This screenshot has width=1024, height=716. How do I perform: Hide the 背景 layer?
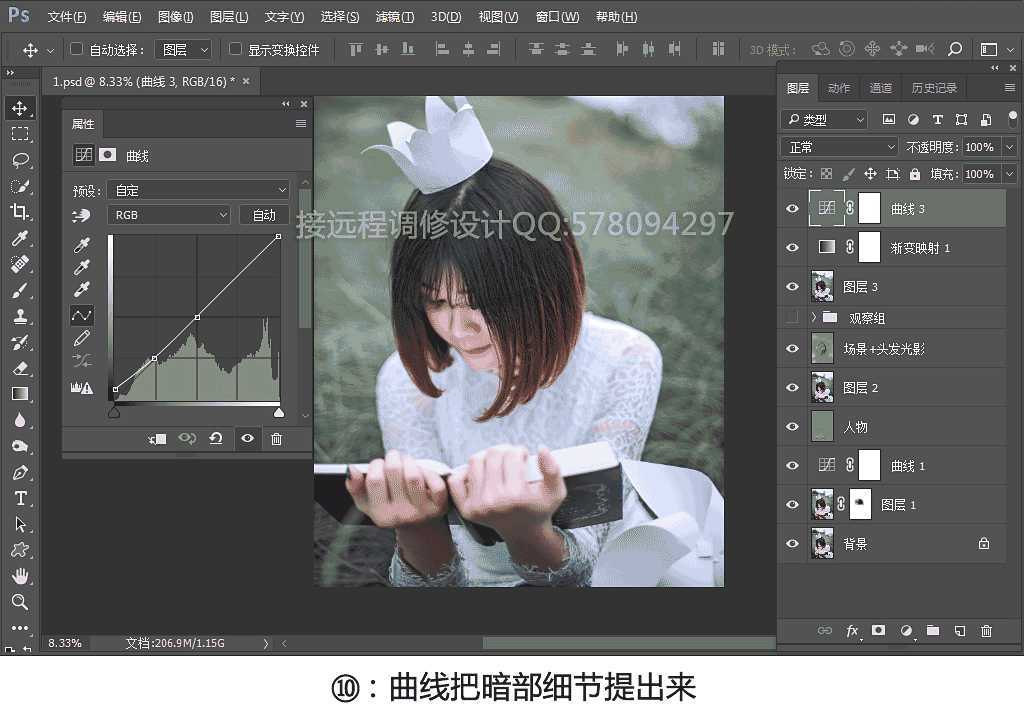pos(792,543)
